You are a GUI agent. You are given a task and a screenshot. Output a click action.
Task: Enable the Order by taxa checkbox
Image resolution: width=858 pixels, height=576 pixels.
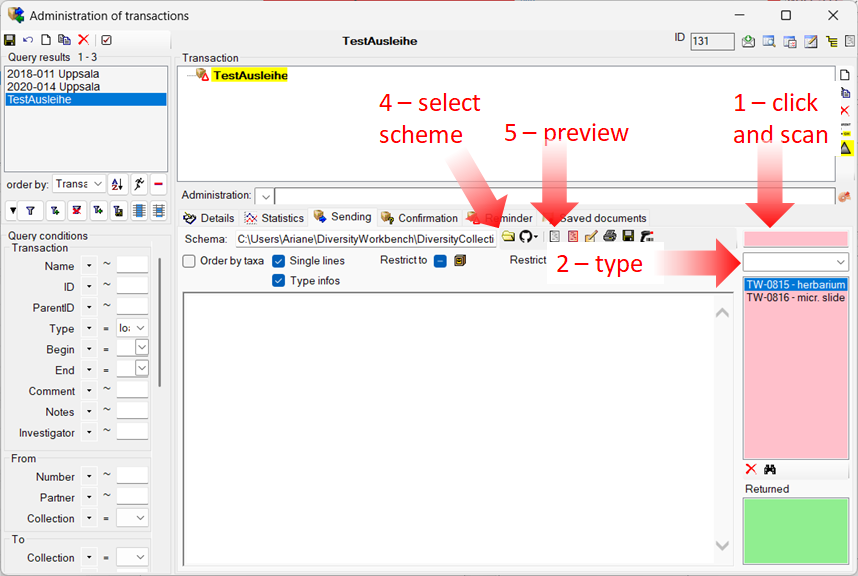point(190,261)
